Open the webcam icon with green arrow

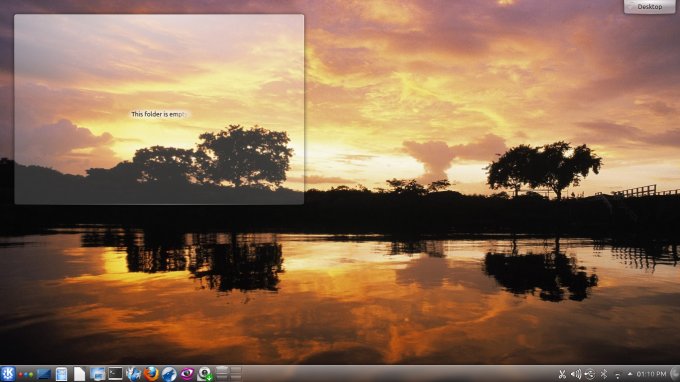pyautogui.click(x=204, y=374)
